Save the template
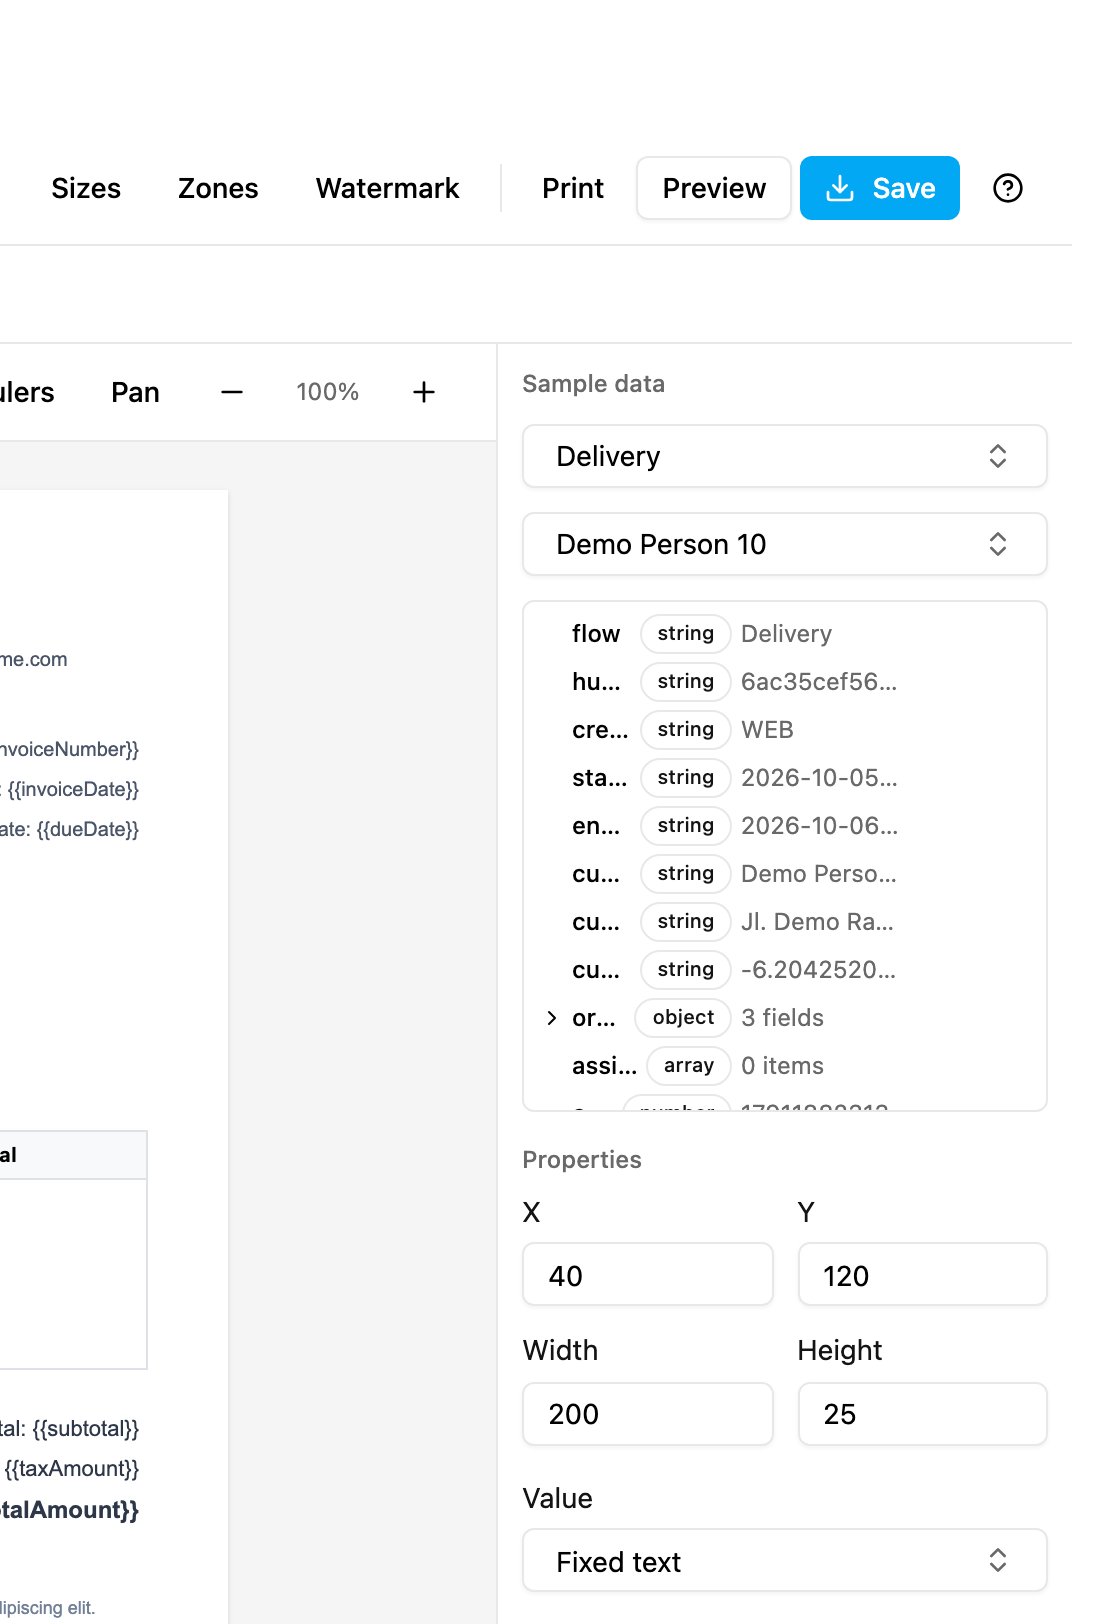 click(880, 188)
